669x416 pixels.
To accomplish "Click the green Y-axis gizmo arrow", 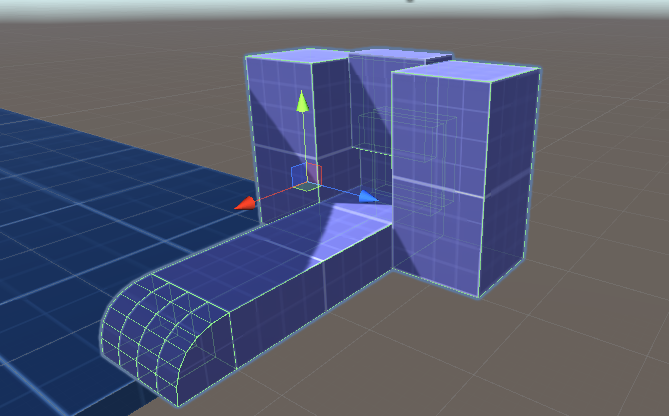I will click(x=302, y=102).
